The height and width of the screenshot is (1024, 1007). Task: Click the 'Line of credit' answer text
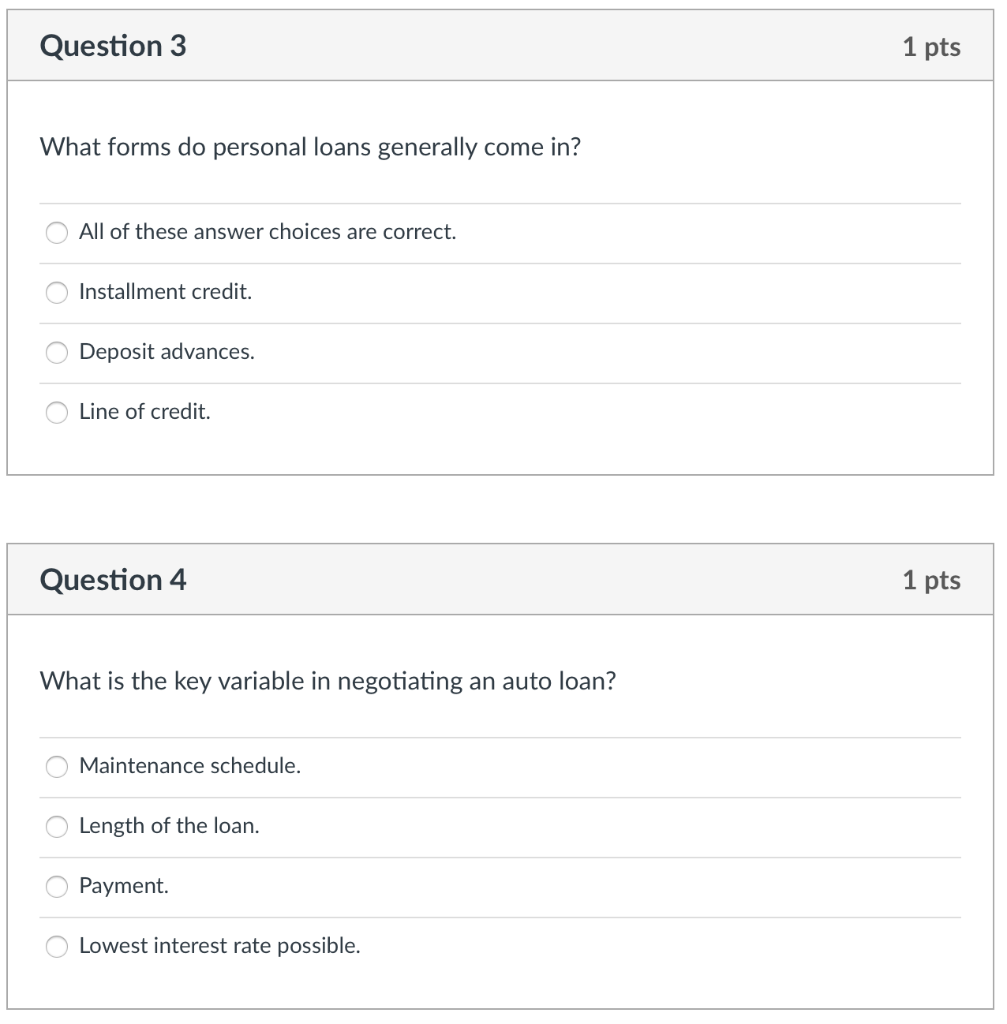click(x=145, y=412)
